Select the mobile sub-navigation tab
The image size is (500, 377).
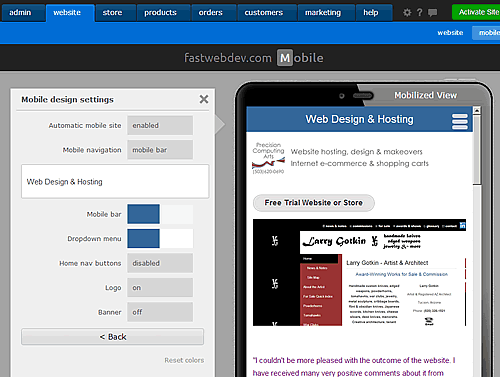click(486, 33)
